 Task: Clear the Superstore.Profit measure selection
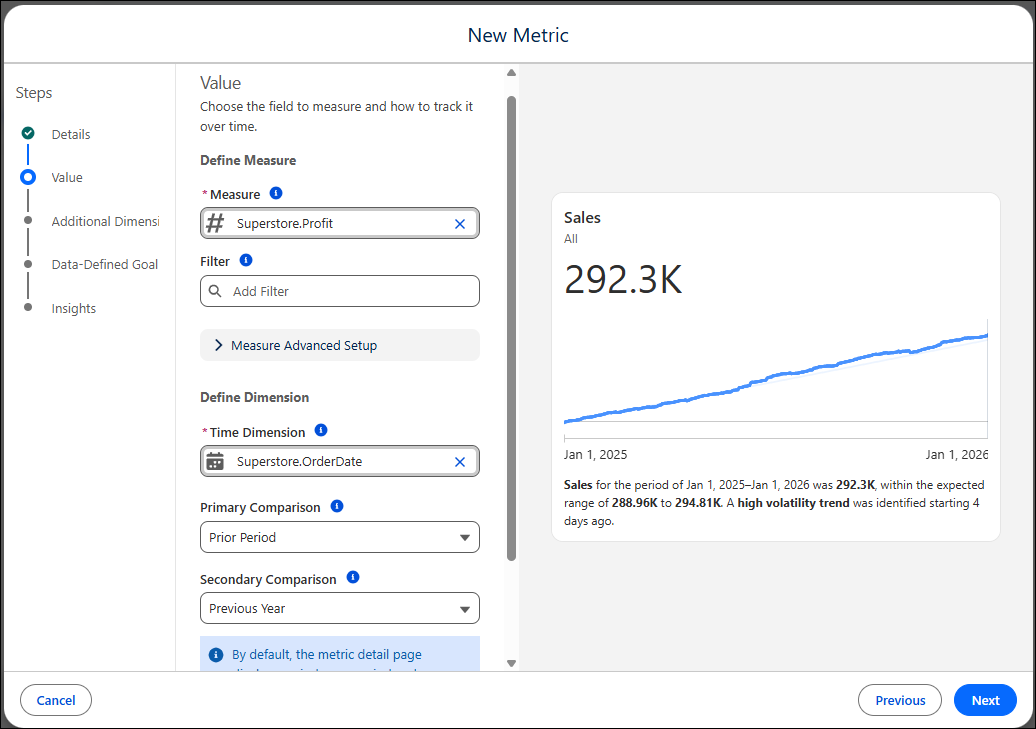point(460,224)
